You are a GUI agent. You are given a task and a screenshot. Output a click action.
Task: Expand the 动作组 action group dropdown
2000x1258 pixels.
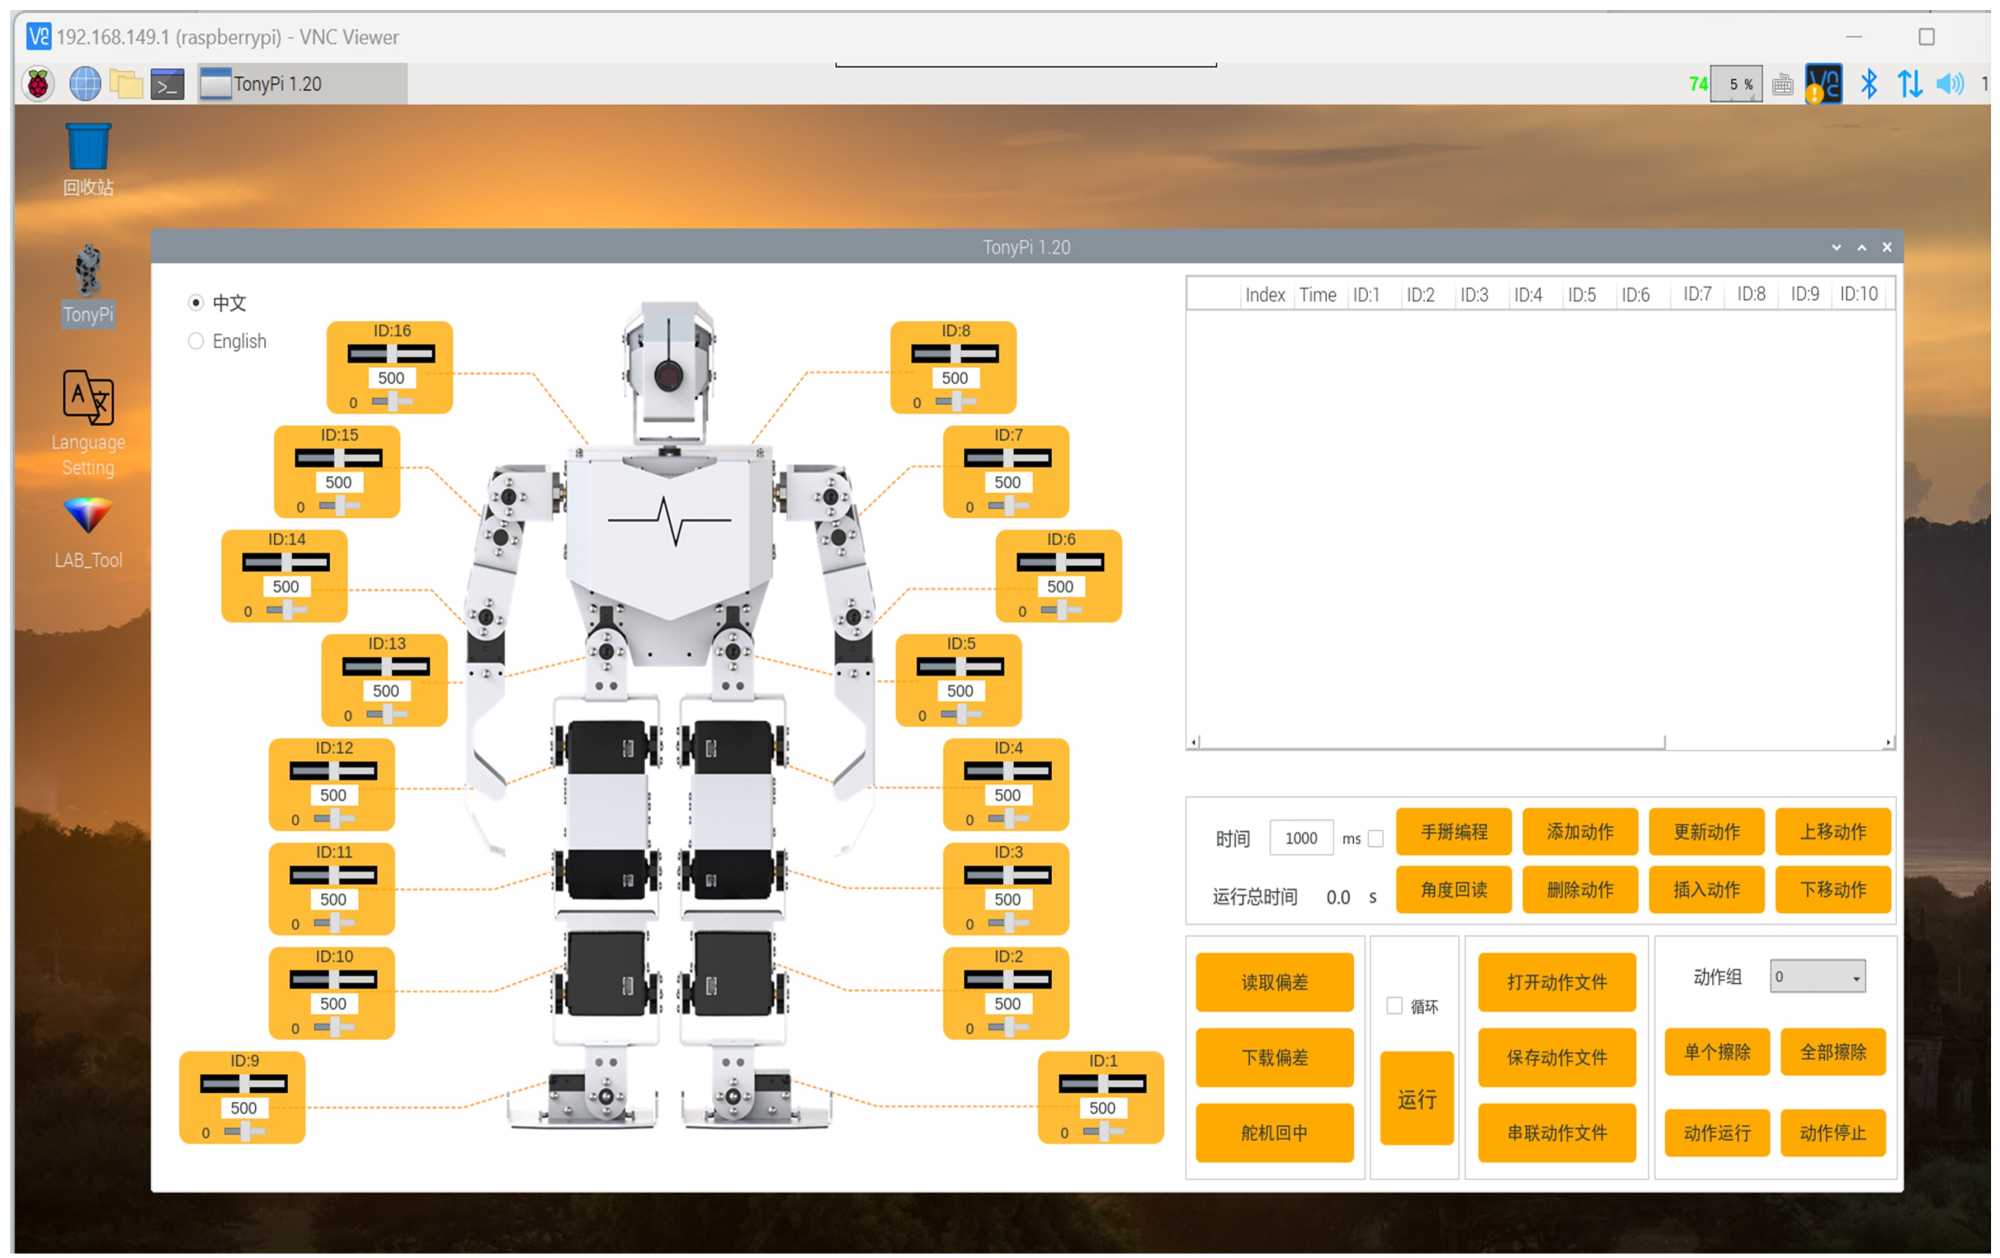(x=1817, y=977)
